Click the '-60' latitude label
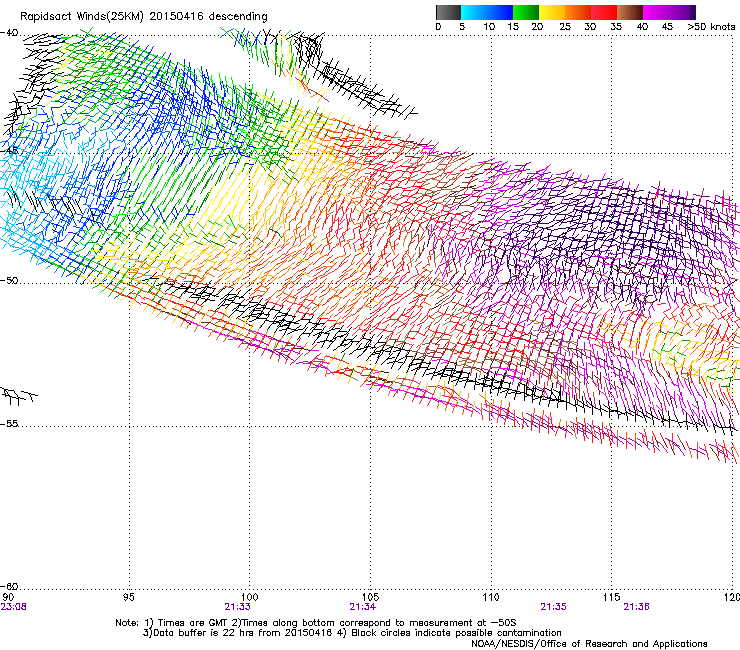The width and height of the screenshot is (740, 650). point(9,586)
